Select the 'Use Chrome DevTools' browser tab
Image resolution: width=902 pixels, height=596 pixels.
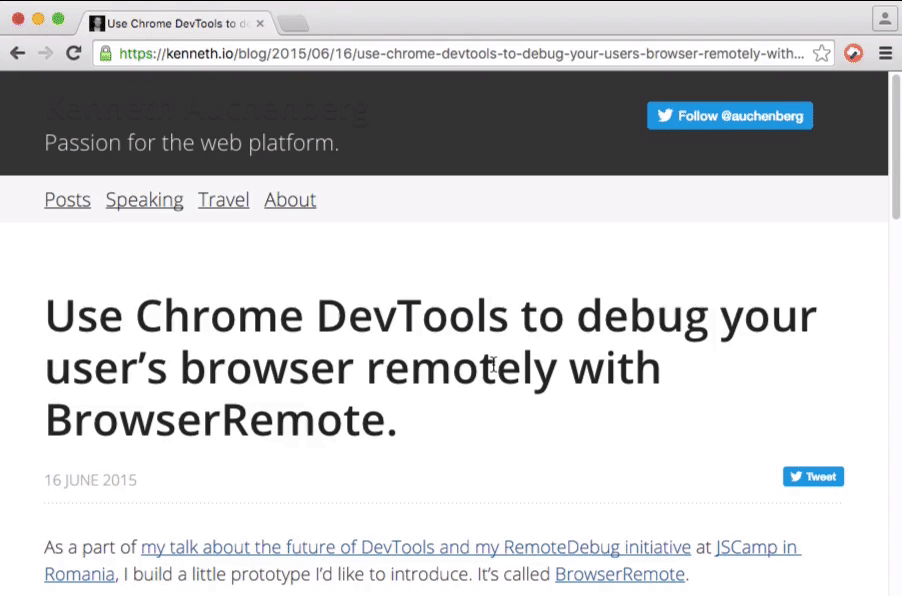coord(176,24)
